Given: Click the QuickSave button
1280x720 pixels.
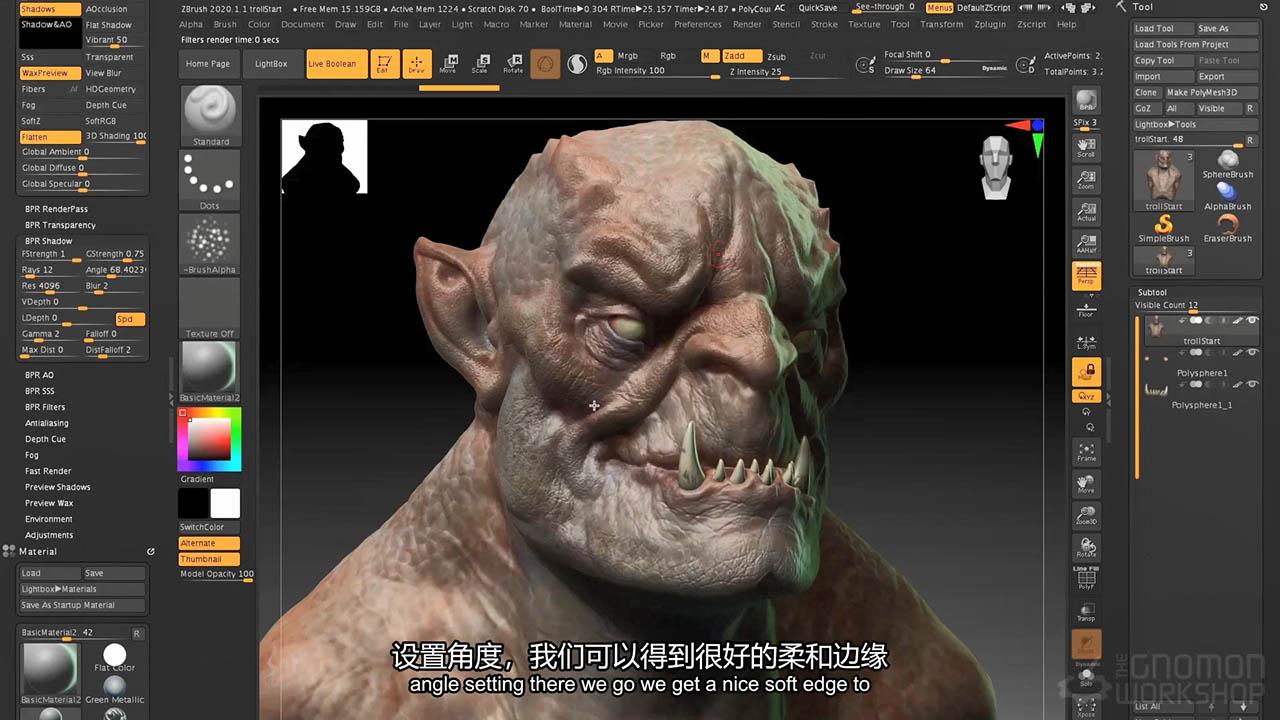Looking at the screenshot, I should point(818,8).
